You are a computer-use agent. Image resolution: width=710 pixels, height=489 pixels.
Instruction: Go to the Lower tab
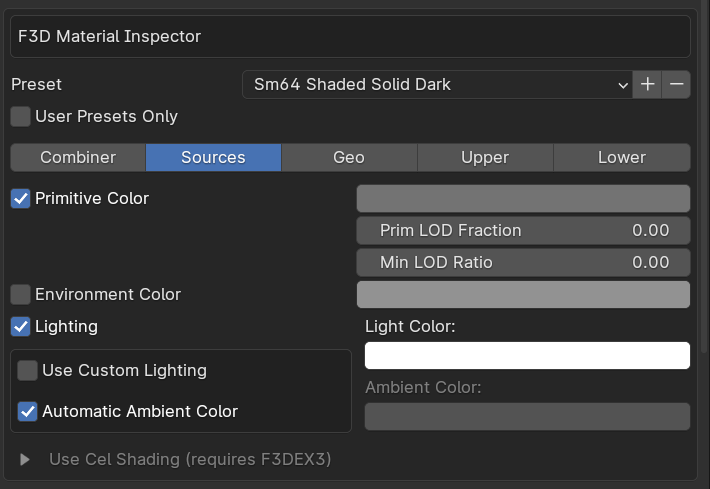622,157
